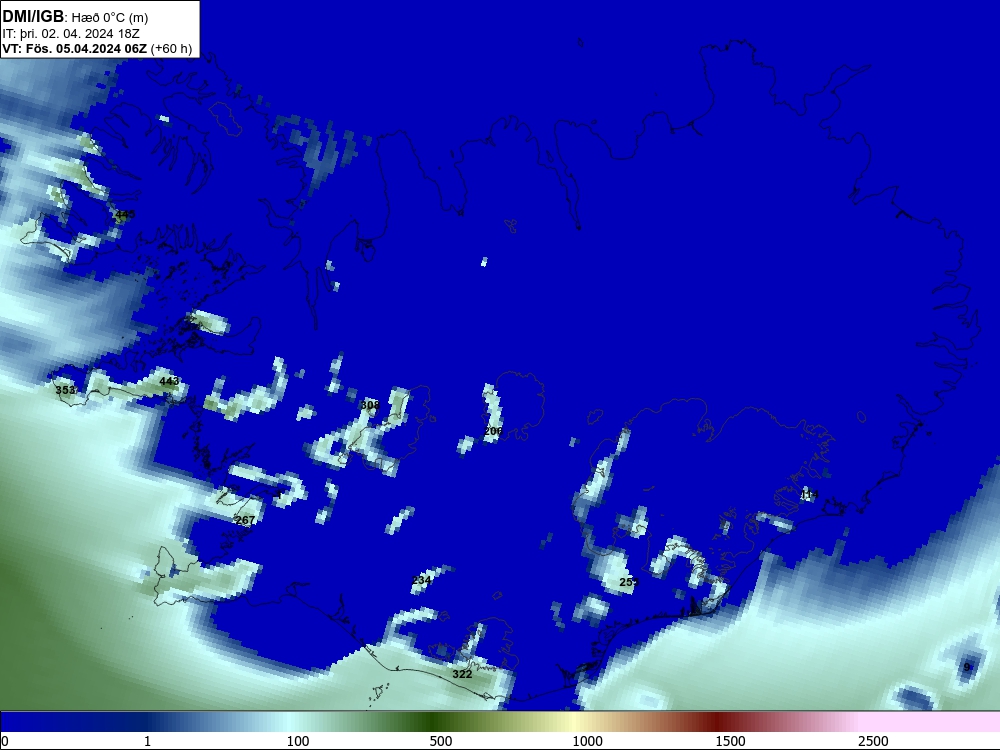Viewport: 1000px width, 750px height.
Task: Select the 'IT: þri. 02. 04. 2024 18Z' line
Action: [71, 34]
